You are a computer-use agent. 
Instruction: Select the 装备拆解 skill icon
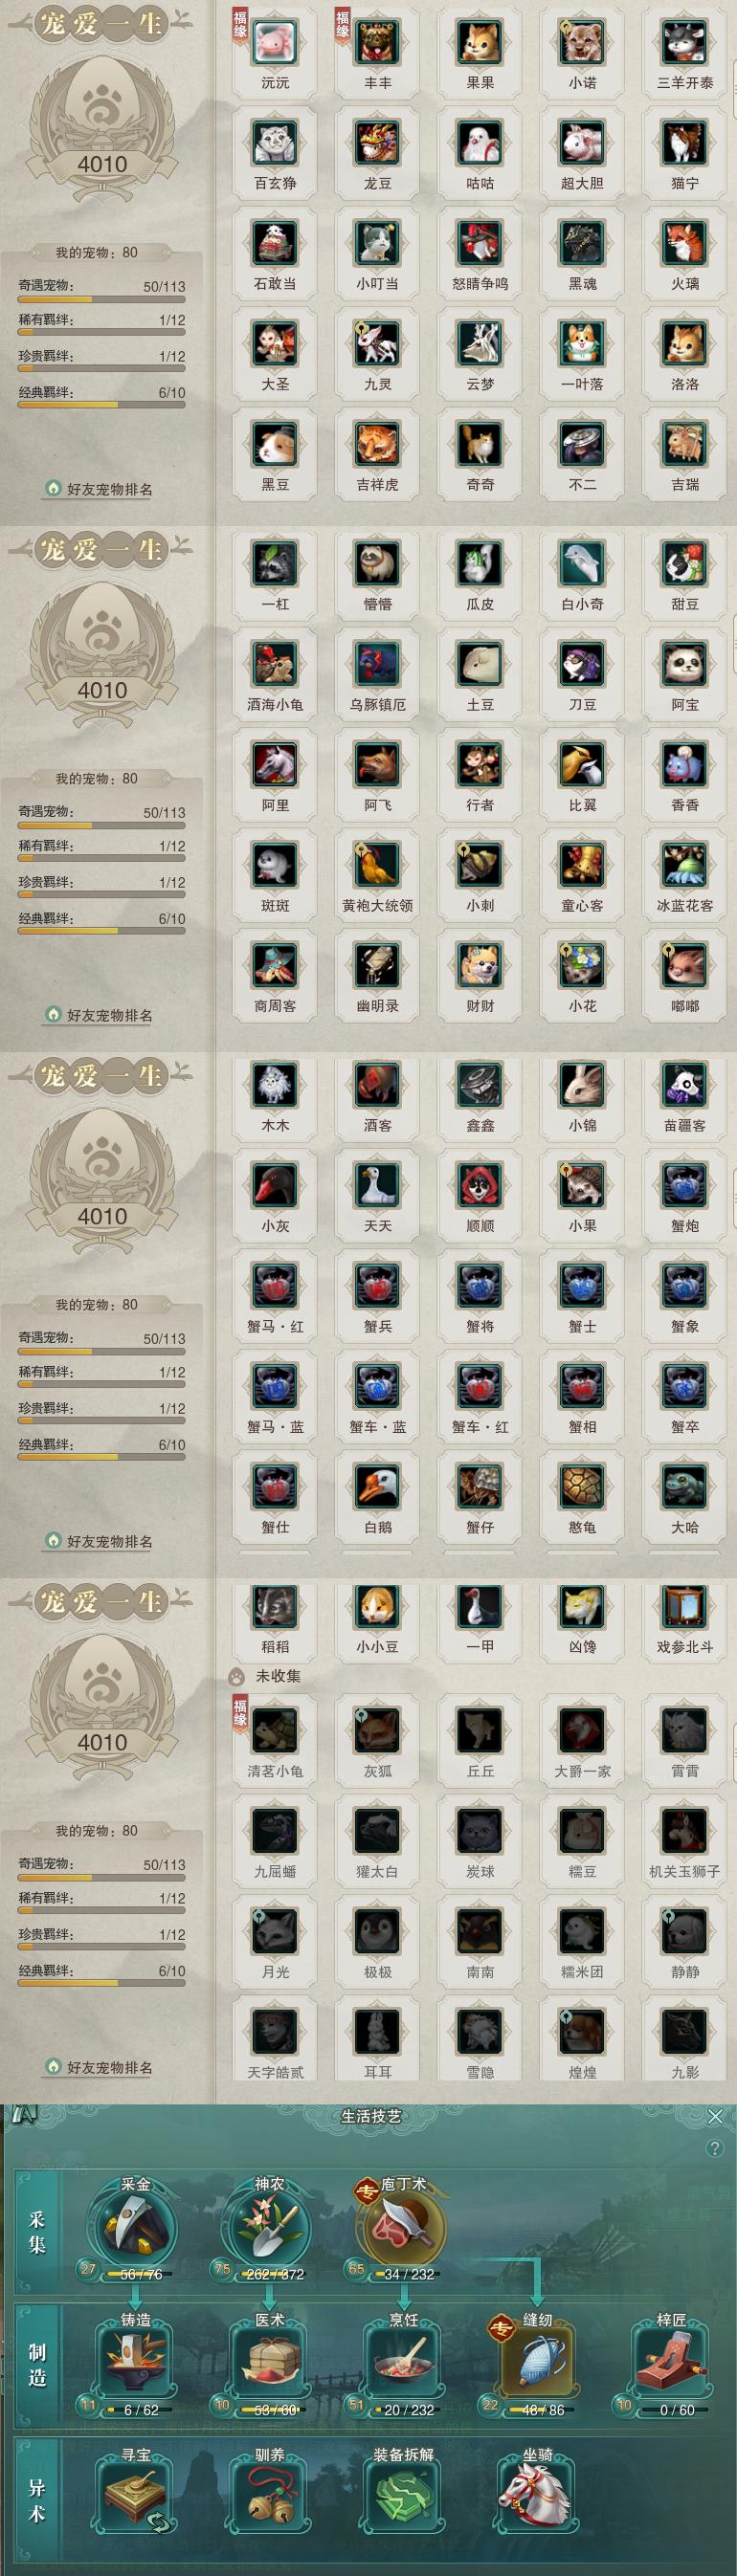pos(404,2494)
